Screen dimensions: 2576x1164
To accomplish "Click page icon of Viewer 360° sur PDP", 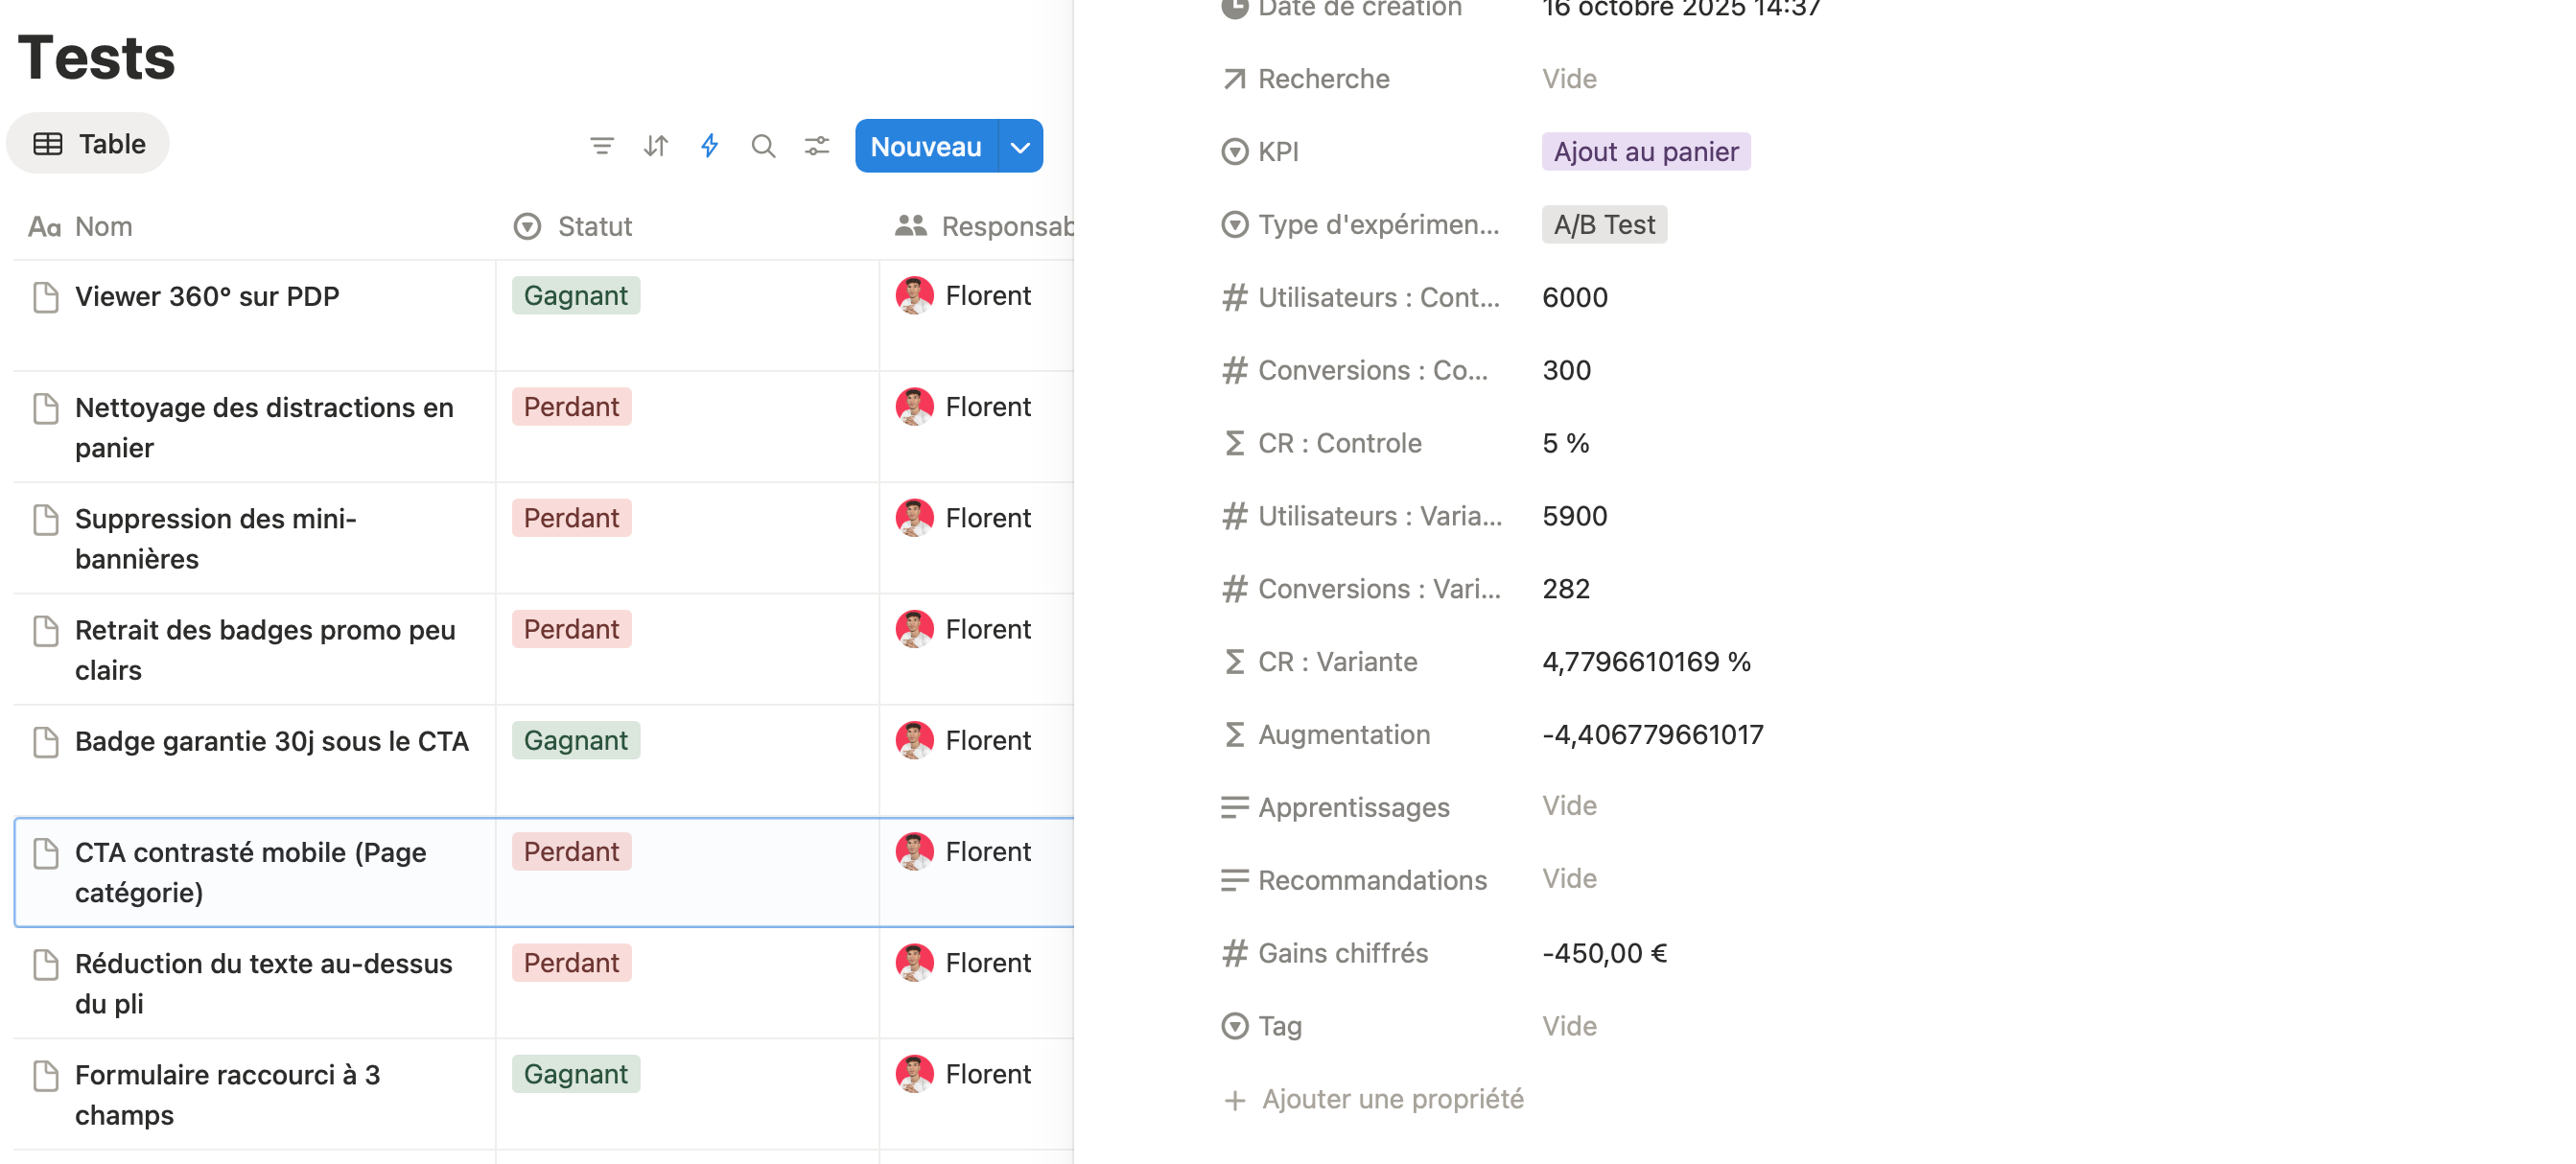I will coord(46,297).
